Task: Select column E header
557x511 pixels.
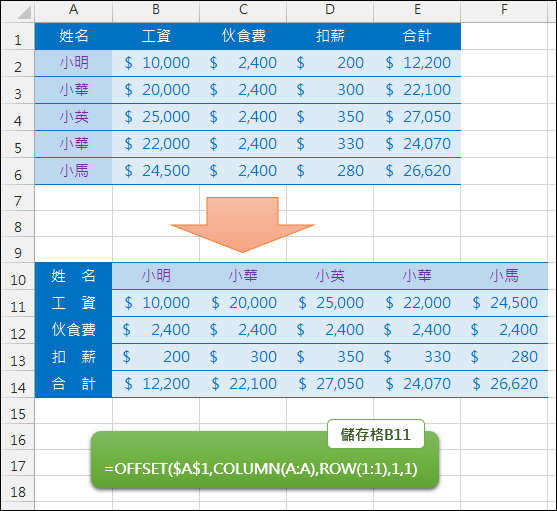Action: [x=417, y=10]
